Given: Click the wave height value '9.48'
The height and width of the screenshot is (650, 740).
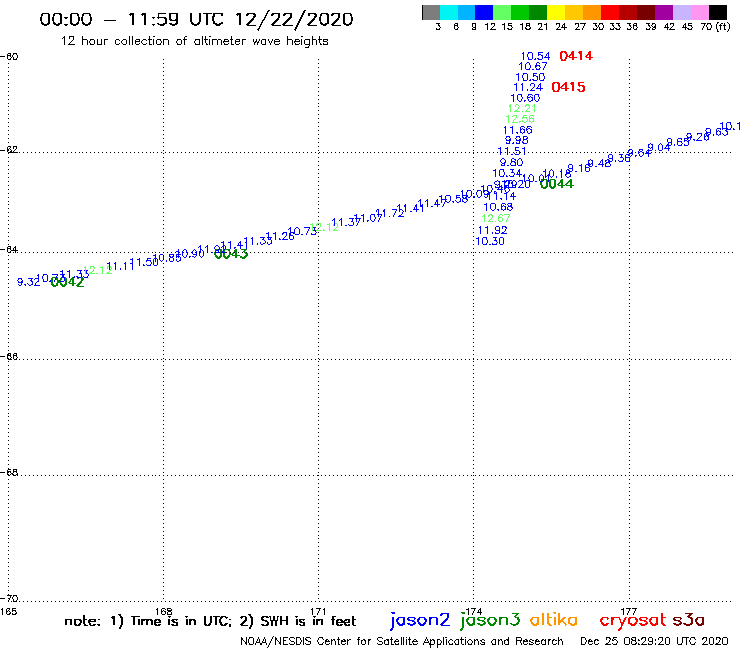Looking at the screenshot, I should 599,164.
